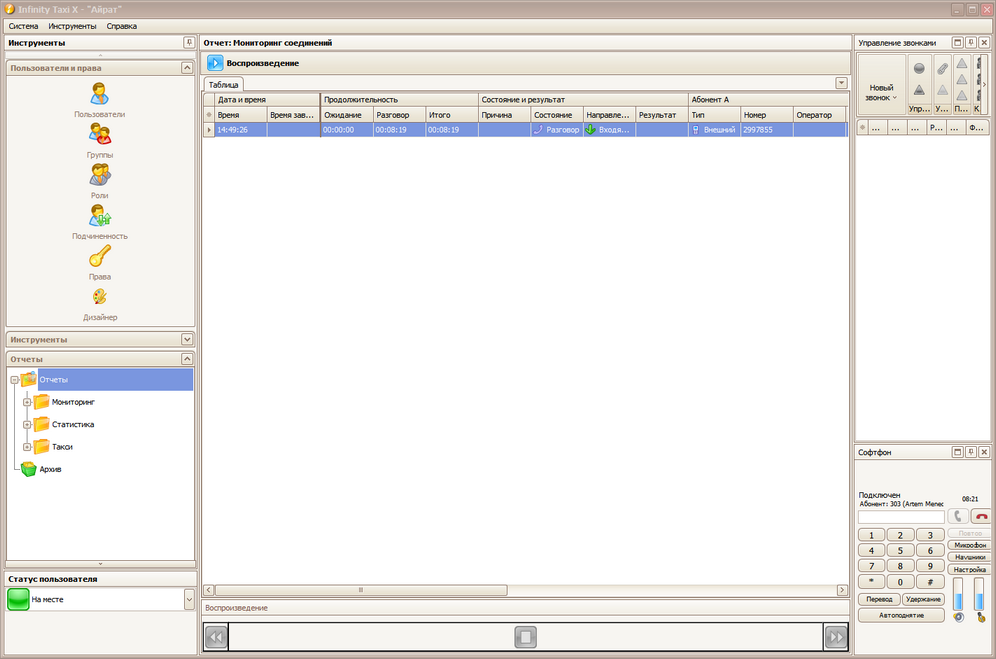Collapse the Пользователи и права section
This screenshot has width=996, height=659.
pyautogui.click(x=187, y=67)
